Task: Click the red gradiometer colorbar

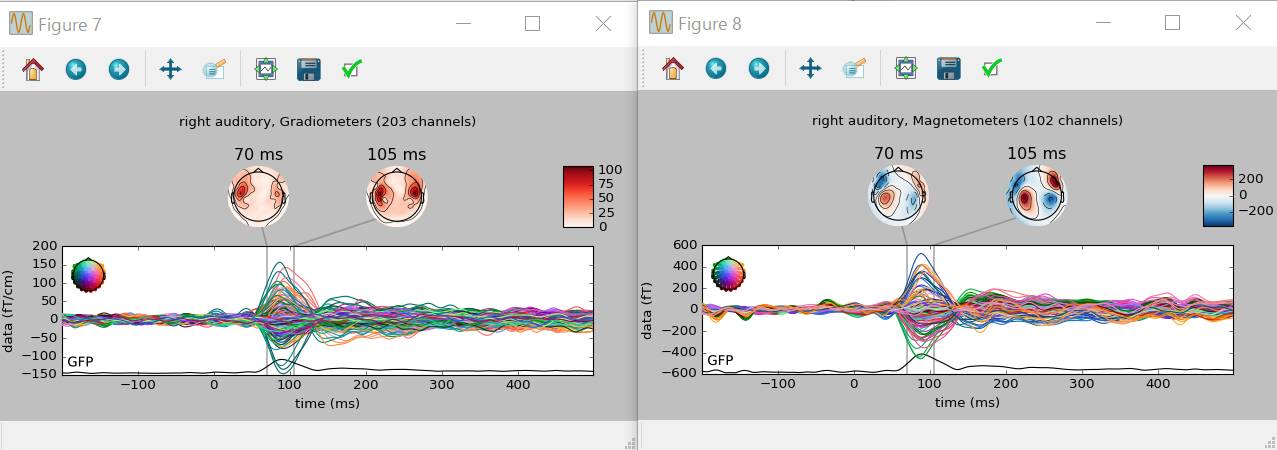Action: point(577,197)
